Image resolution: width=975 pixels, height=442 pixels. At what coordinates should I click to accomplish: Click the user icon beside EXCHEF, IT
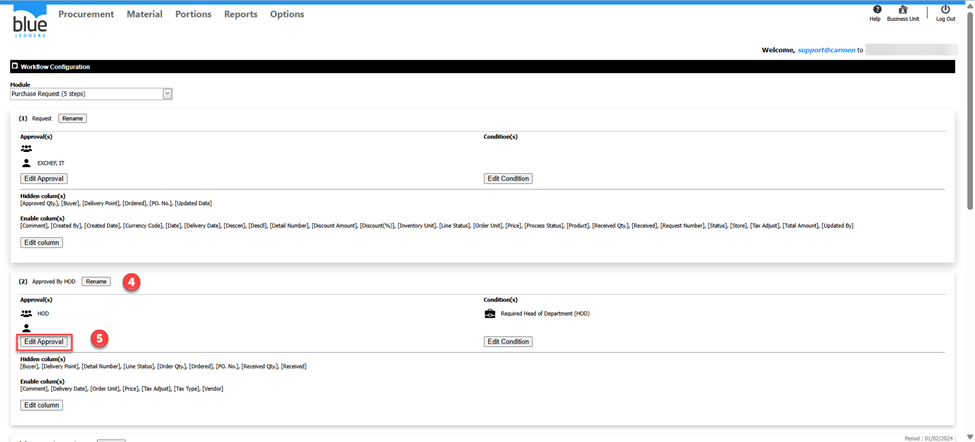pos(26,162)
